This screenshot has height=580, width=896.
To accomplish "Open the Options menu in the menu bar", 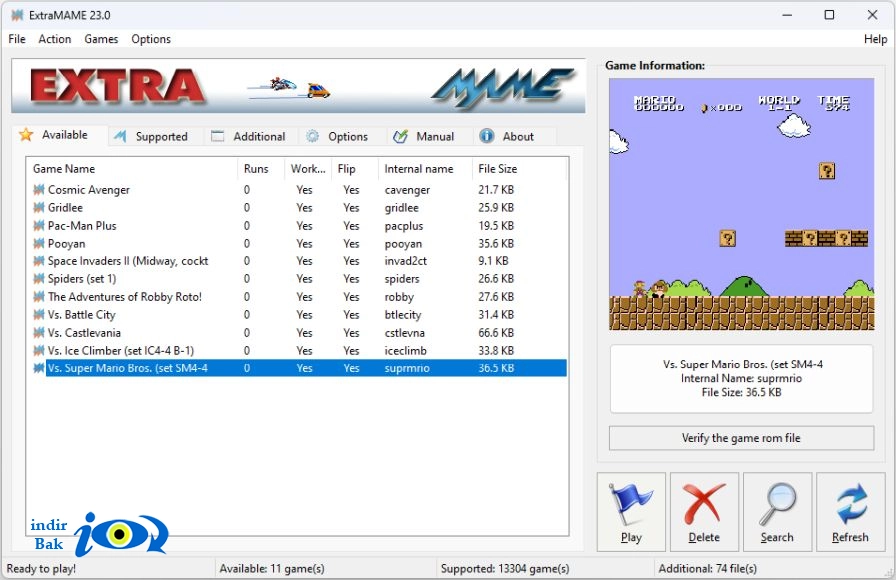I will coord(151,39).
